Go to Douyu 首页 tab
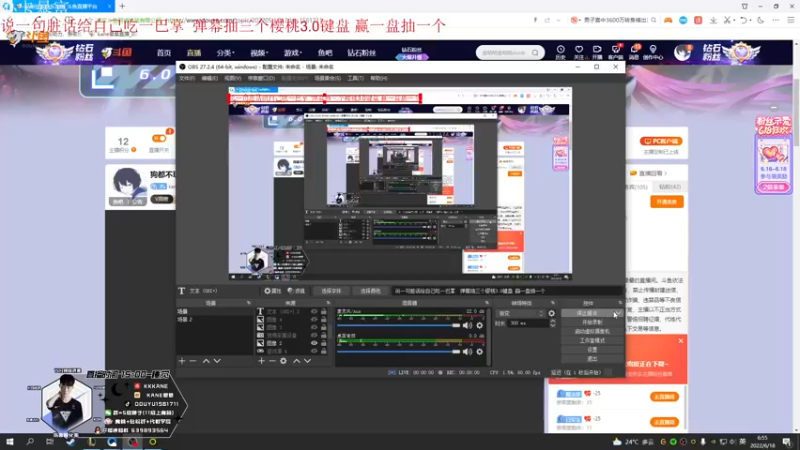Image resolution: width=800 pixels, height=450 pixels. (164, 53)
